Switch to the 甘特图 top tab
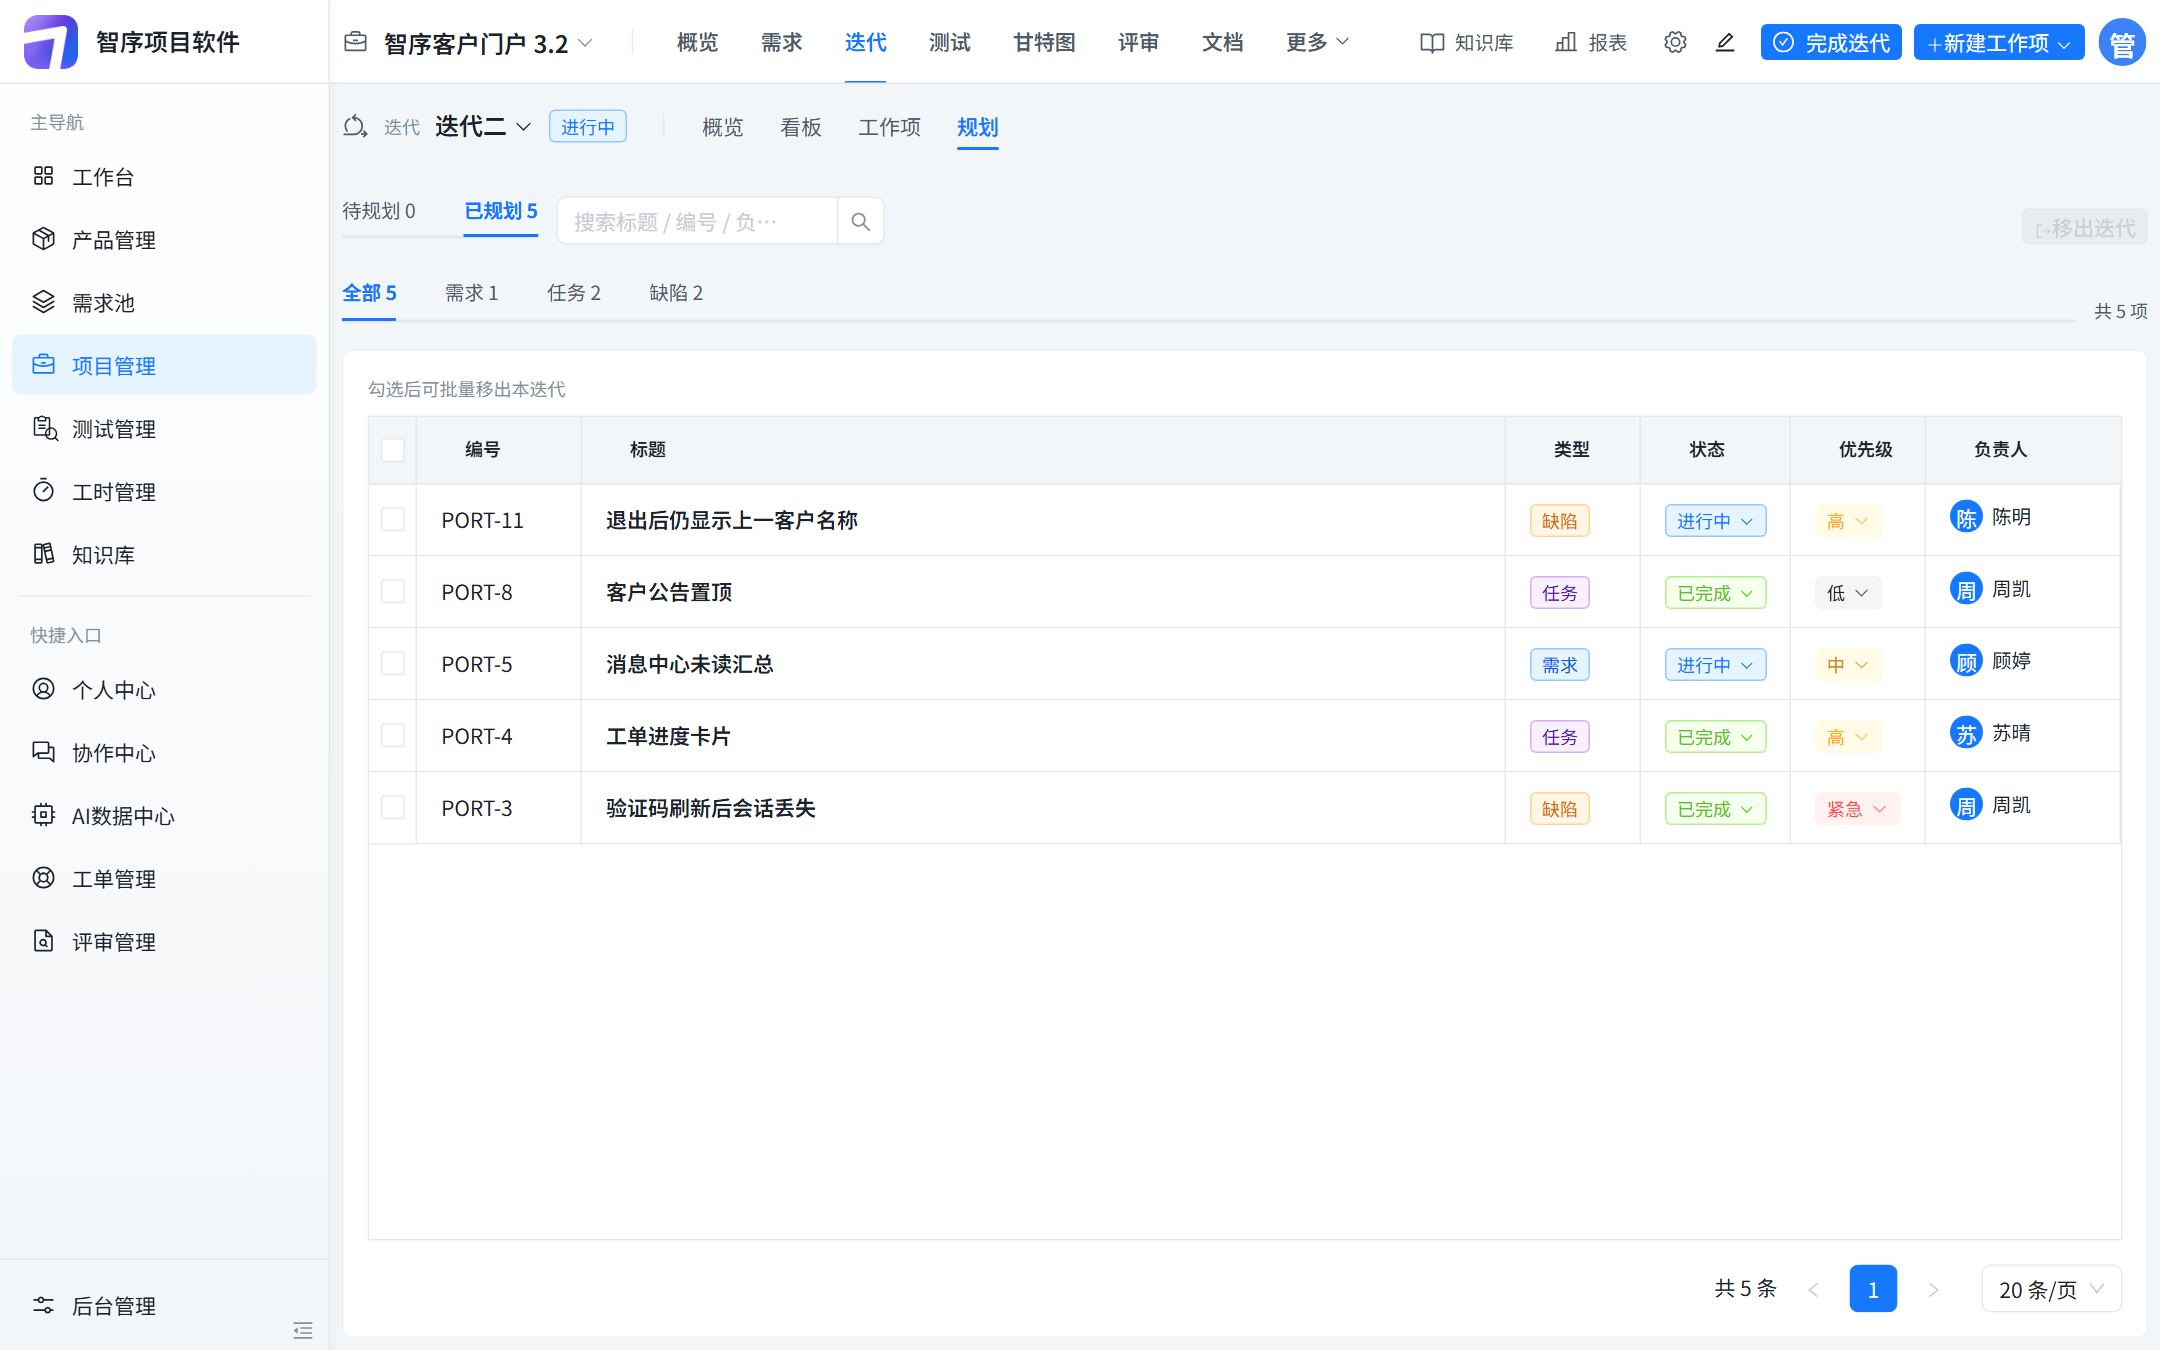 1044,42
